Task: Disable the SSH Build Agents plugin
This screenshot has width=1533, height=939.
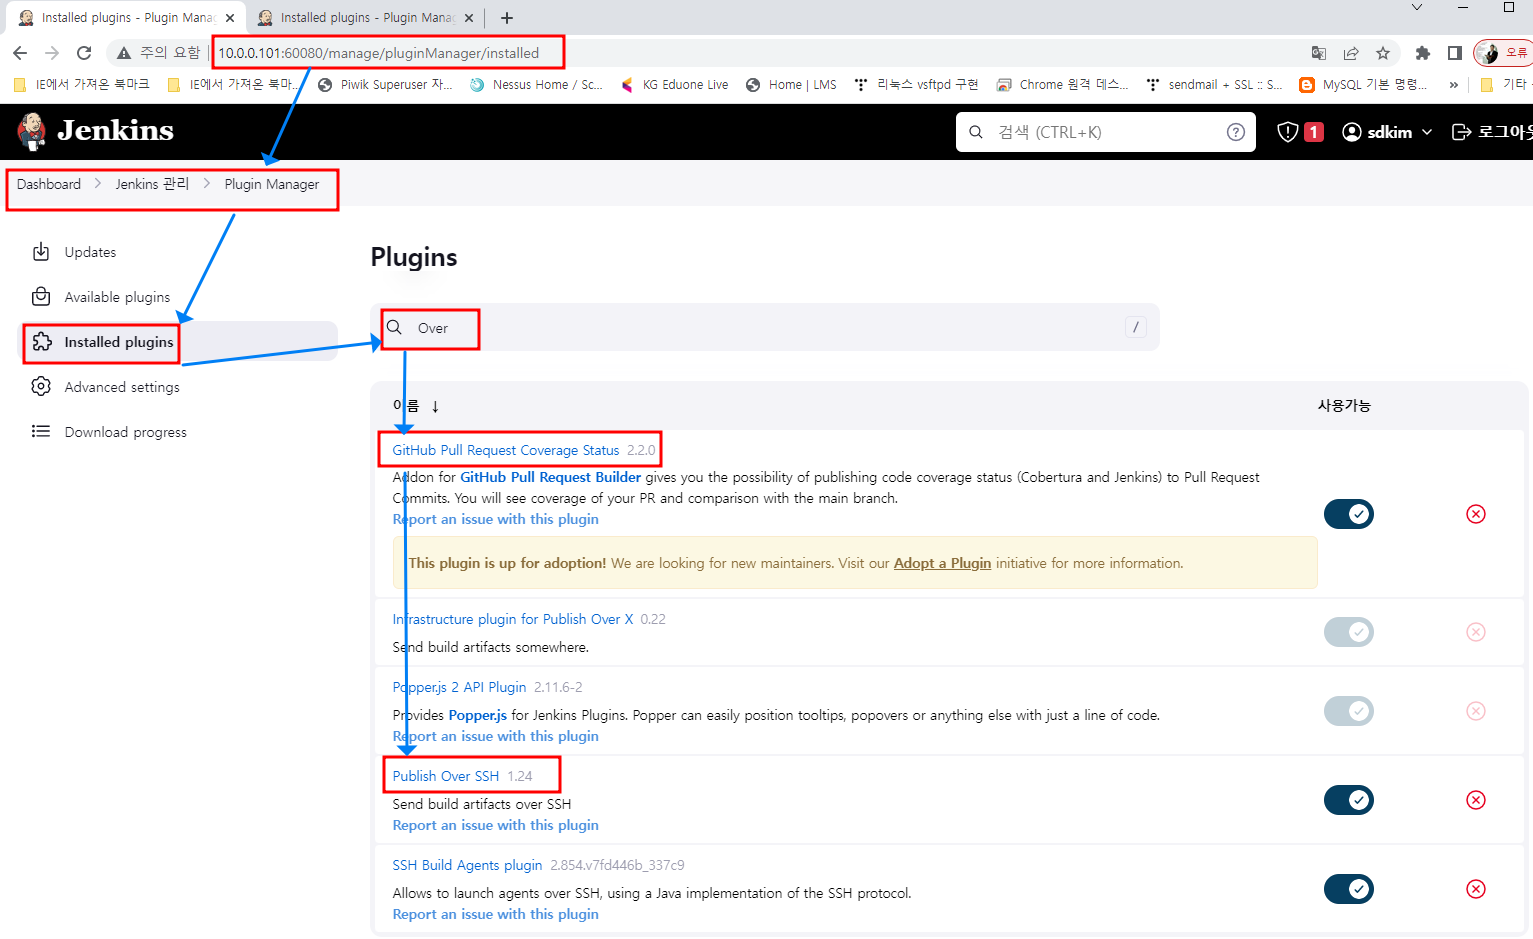Action: 1349,889
